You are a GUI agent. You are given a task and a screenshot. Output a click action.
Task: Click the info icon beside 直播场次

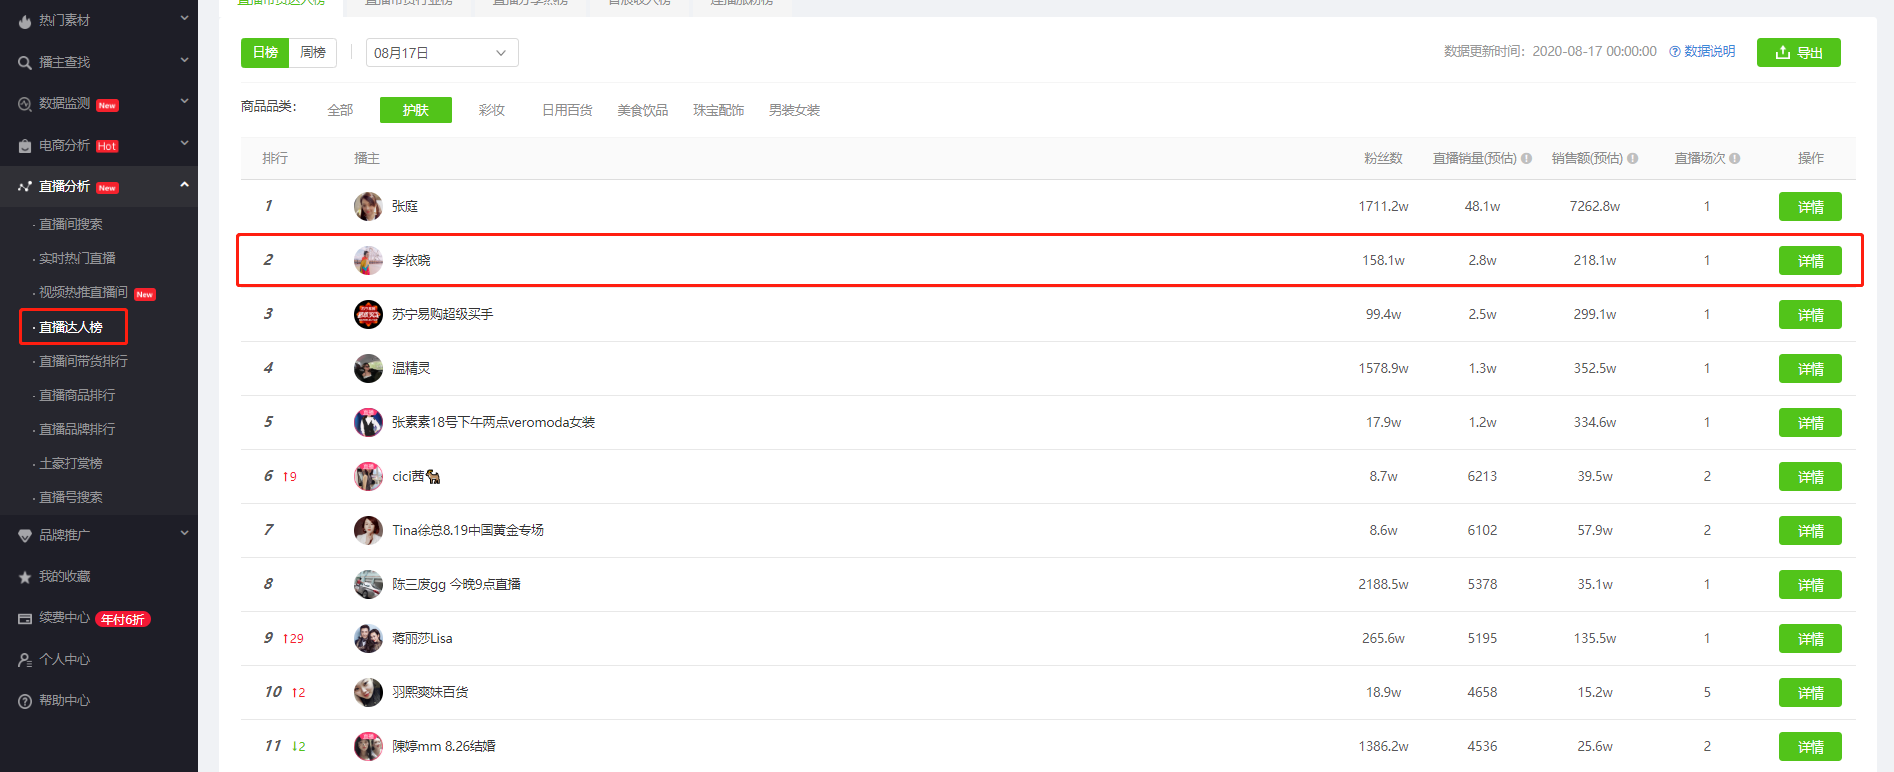pos(1734,158)
